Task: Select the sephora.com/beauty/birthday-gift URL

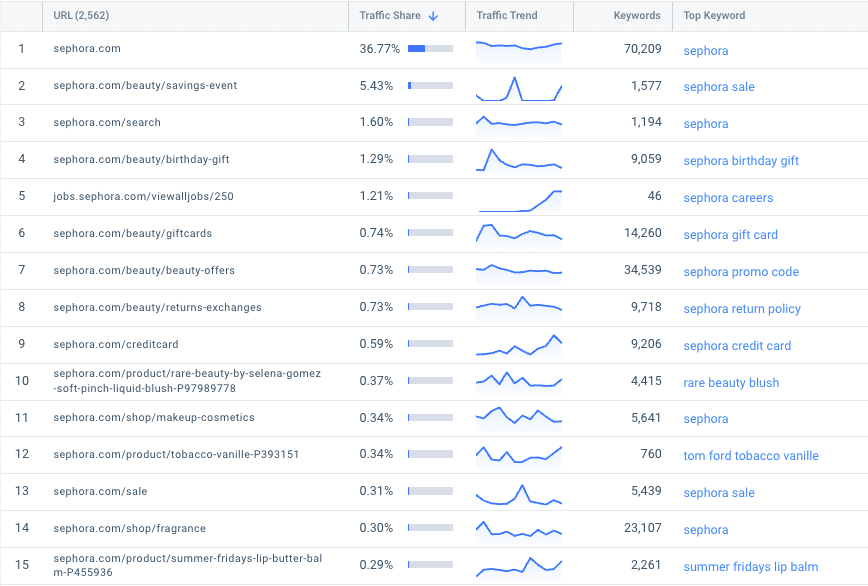Action: click(x=141, y=159)
